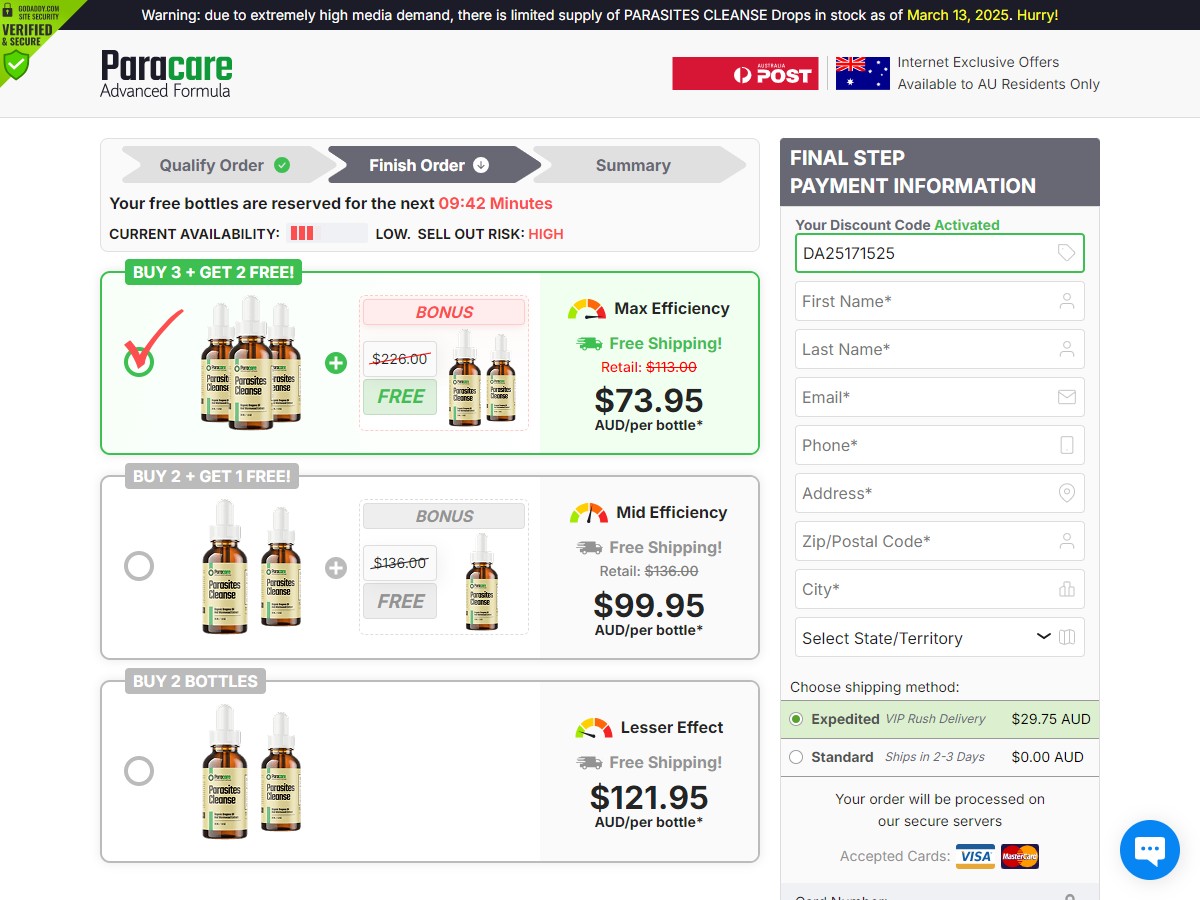
Task: Click the green plus icon in Buy 3 package
Action: point(336,363)
